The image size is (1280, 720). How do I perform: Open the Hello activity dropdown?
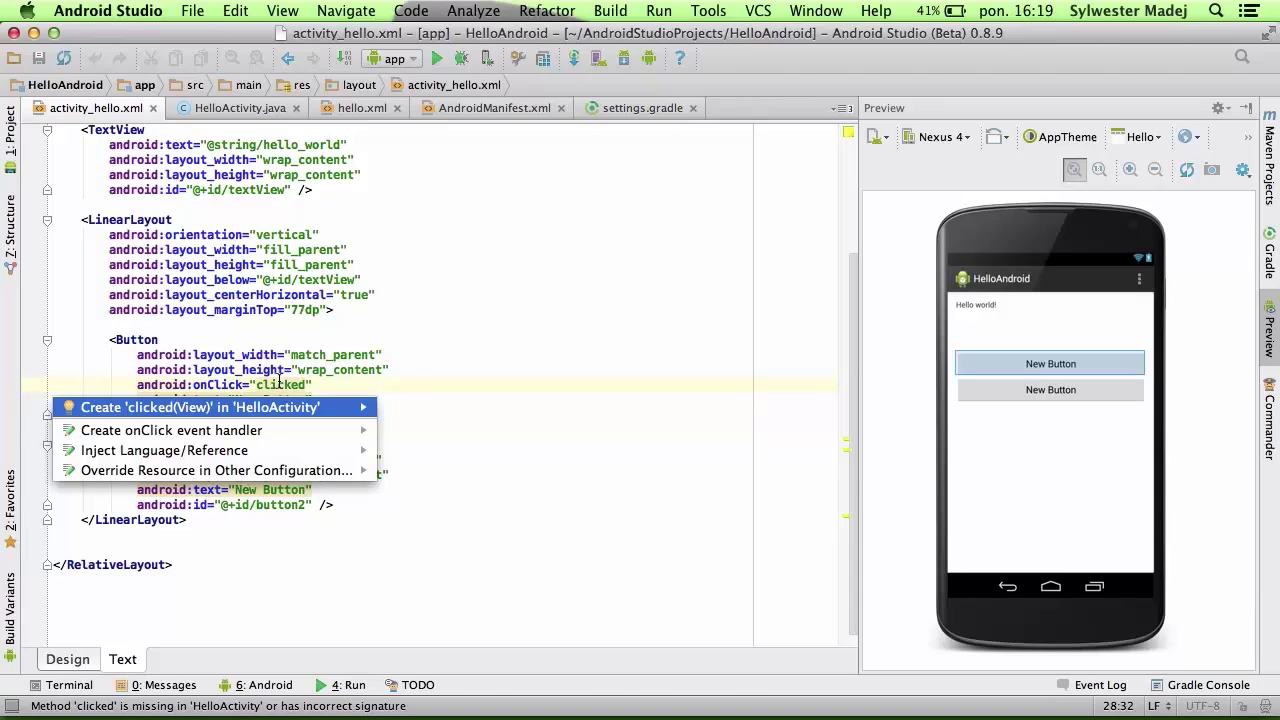(x=1136, y=137)
